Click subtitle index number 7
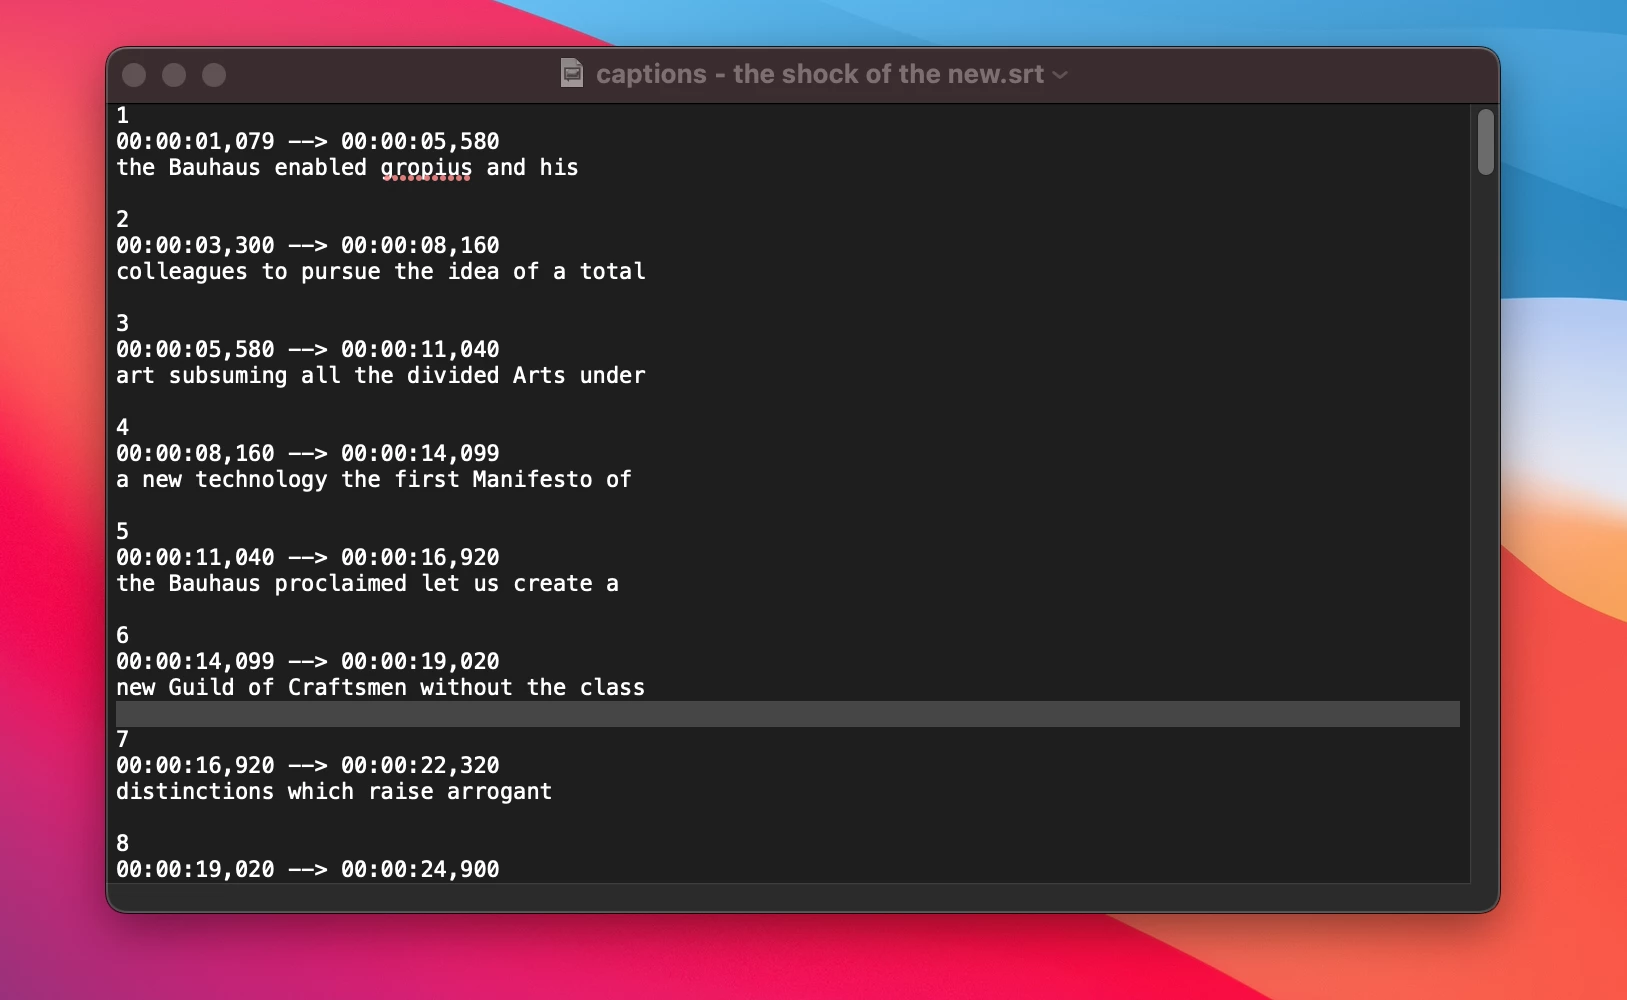 click(x=123, y=740)
